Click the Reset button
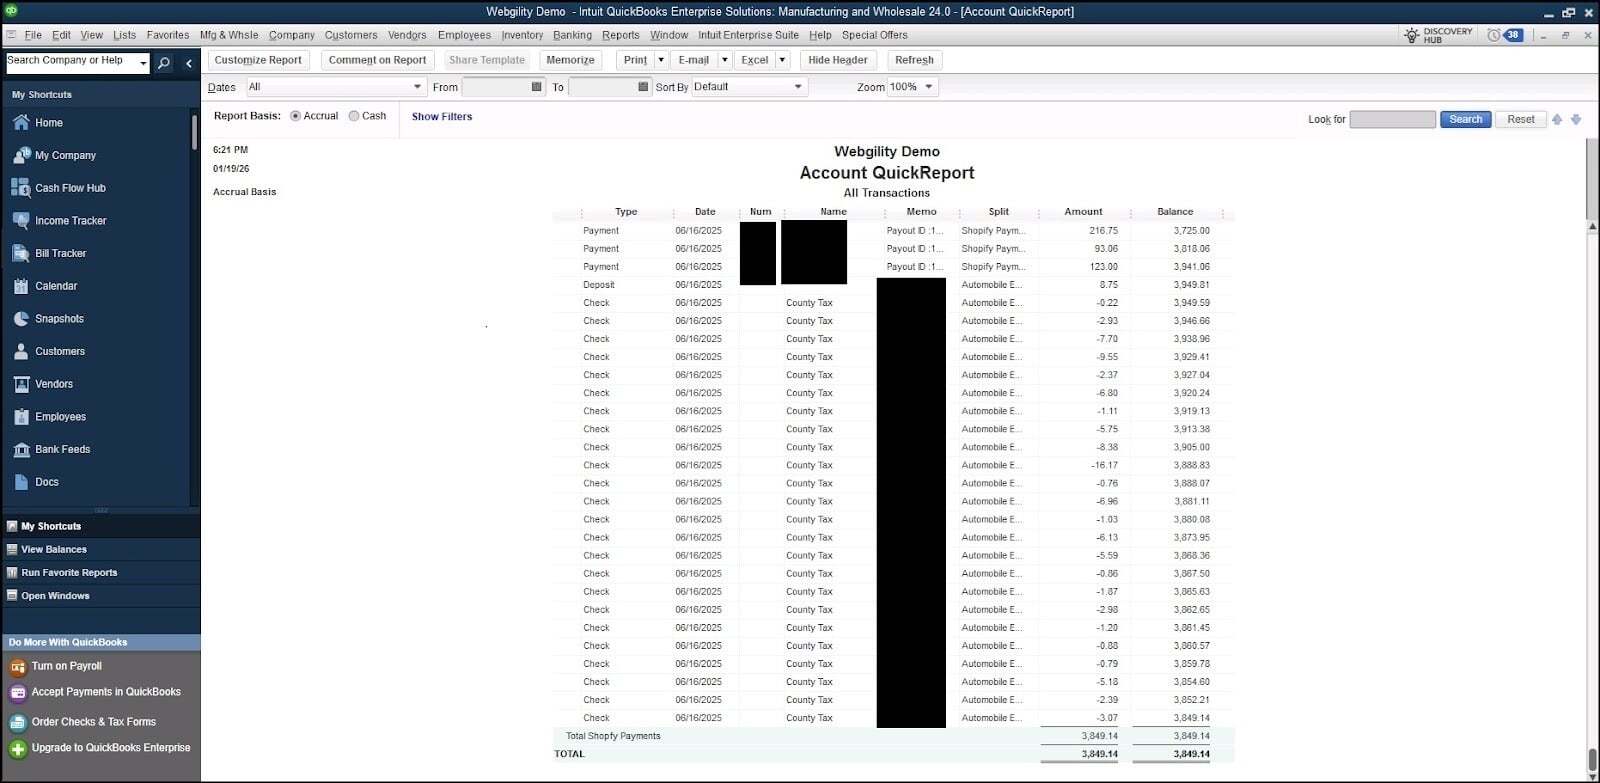 (1521, 119)
